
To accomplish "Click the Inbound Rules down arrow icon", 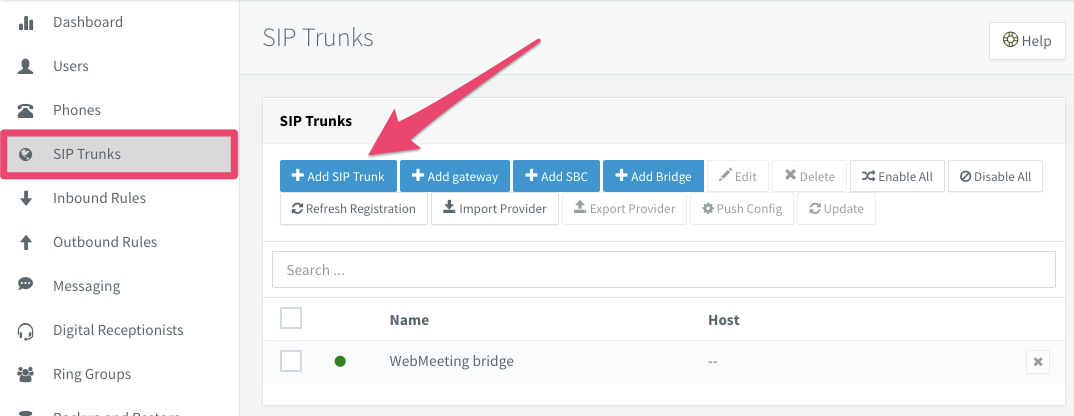I will [x=26, y=199].
